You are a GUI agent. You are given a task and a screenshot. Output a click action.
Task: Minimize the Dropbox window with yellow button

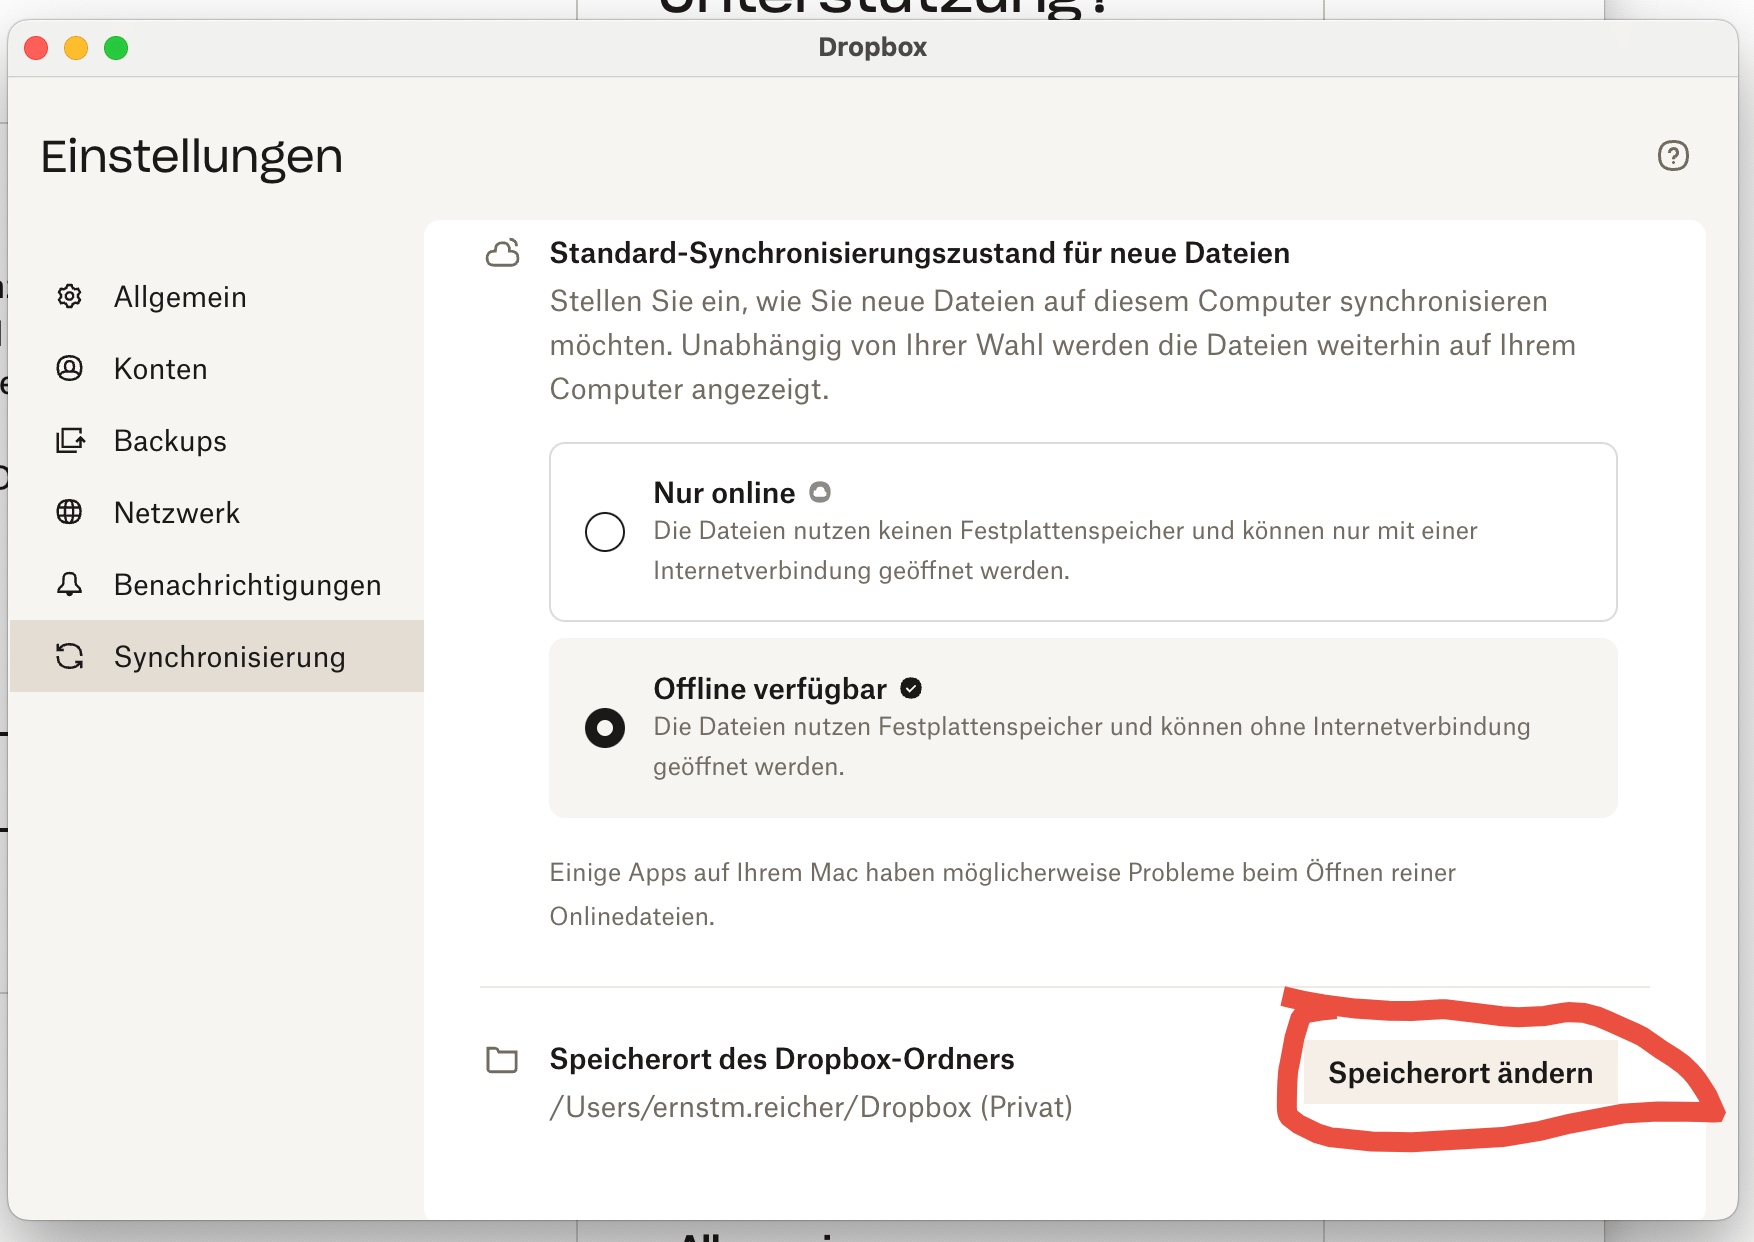[x=76, y=48]
